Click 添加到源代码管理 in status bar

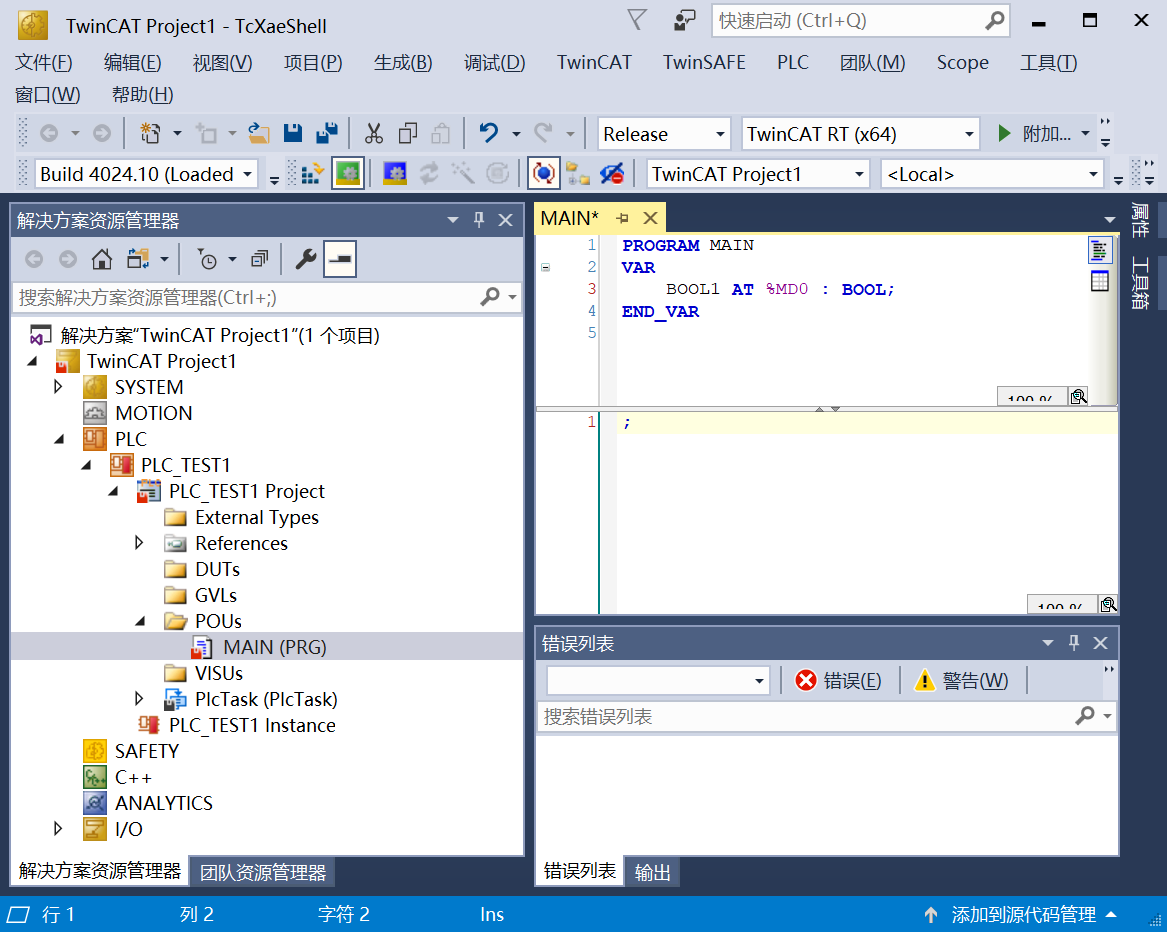coord(1023,914)
